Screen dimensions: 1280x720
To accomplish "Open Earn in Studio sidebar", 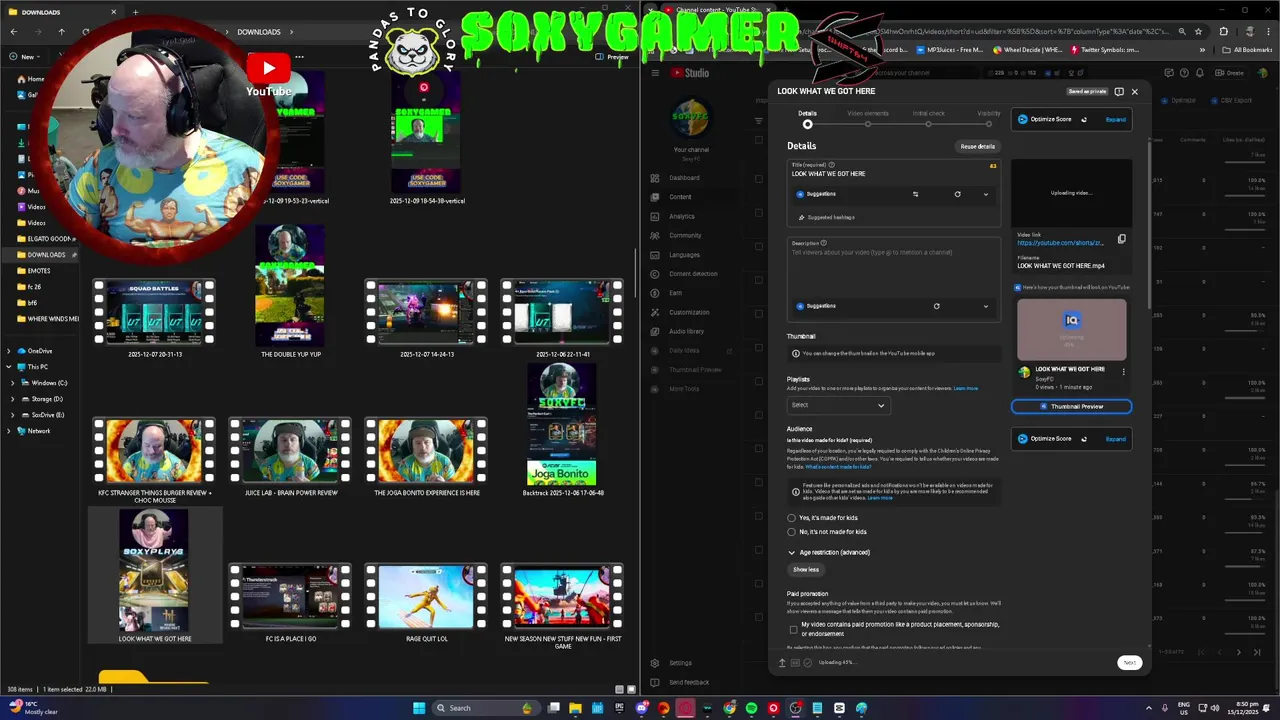I will [x=675, y=293].
